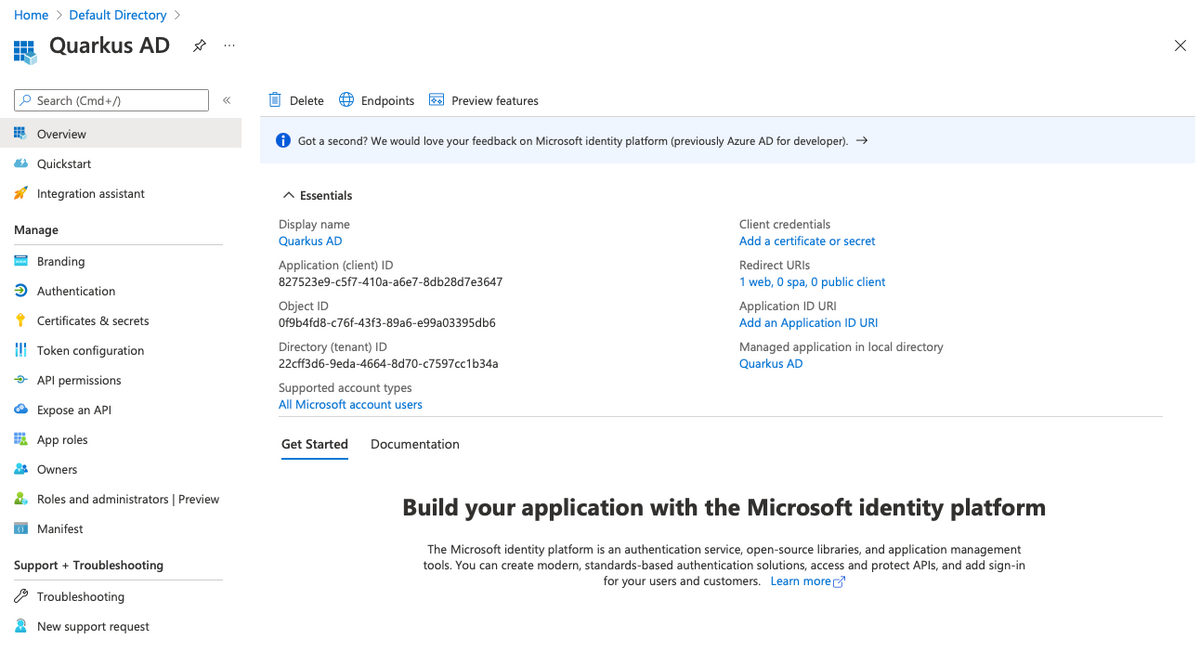Click the Token configuration icon
Viewport: 1200px width, 665px height.
click(x=20, y=350)
